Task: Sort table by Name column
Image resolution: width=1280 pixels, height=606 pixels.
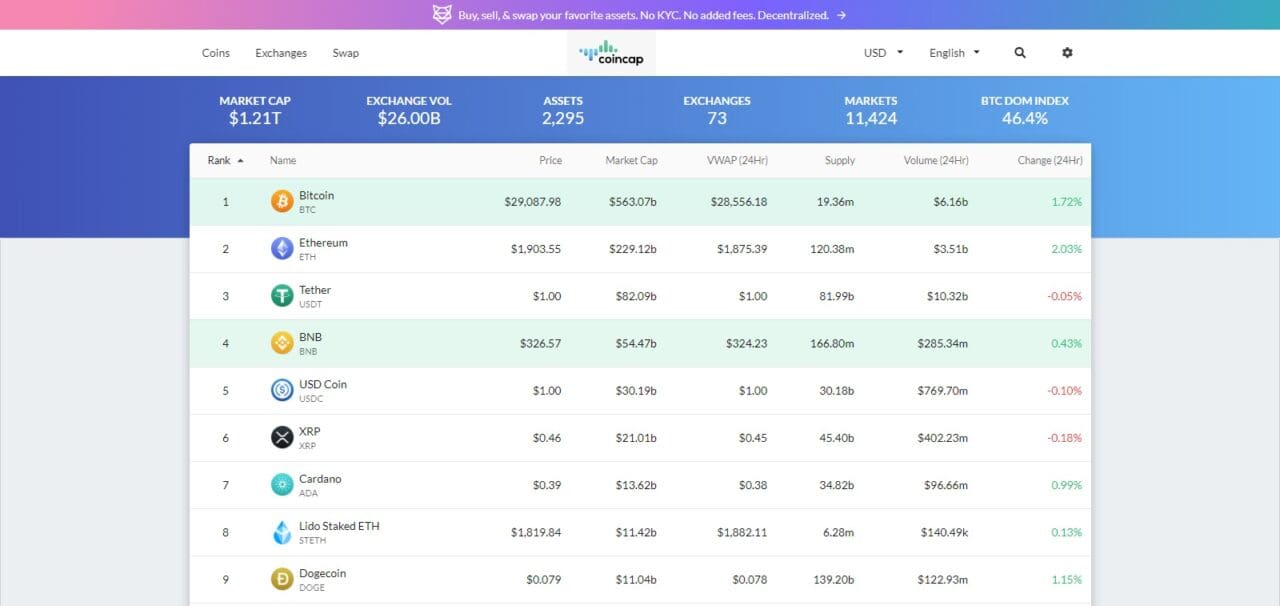Action: (x=283, y=160)
